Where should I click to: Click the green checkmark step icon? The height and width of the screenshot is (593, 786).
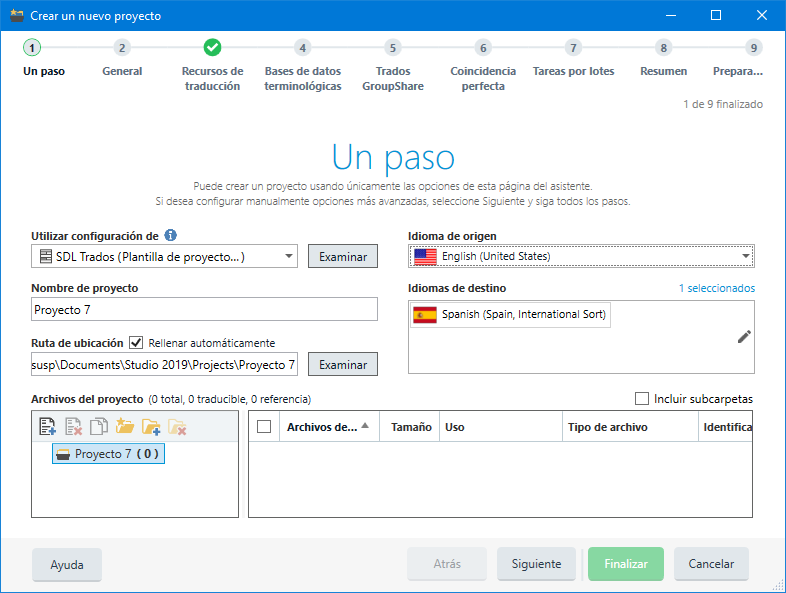pos(213,48)
